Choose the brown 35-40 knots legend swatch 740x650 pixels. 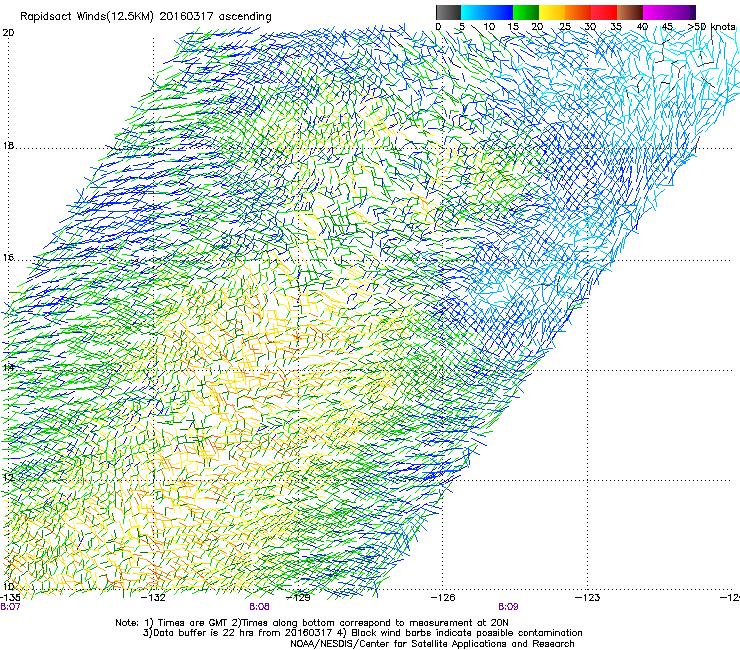click(x=630, y=12)
